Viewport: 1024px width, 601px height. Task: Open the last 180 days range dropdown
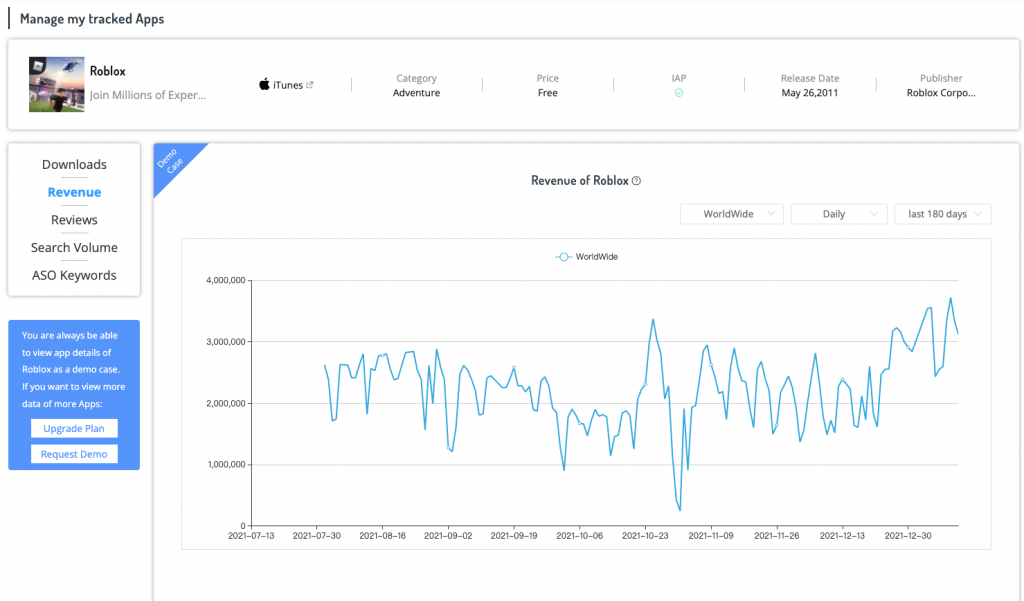(x=942, y=214)
